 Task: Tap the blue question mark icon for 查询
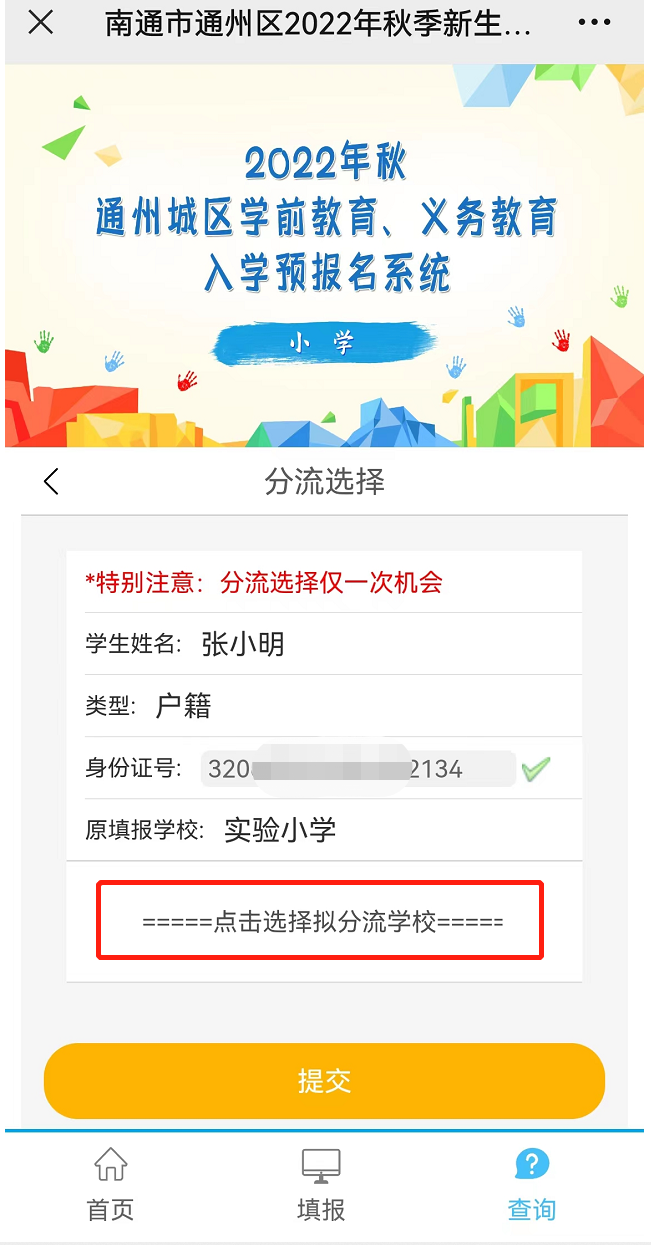531,1164
